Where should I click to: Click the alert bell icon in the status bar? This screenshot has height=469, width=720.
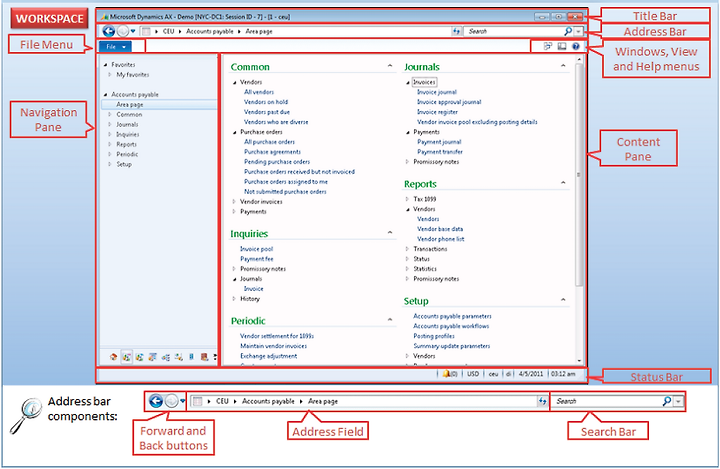click(446, 374)
